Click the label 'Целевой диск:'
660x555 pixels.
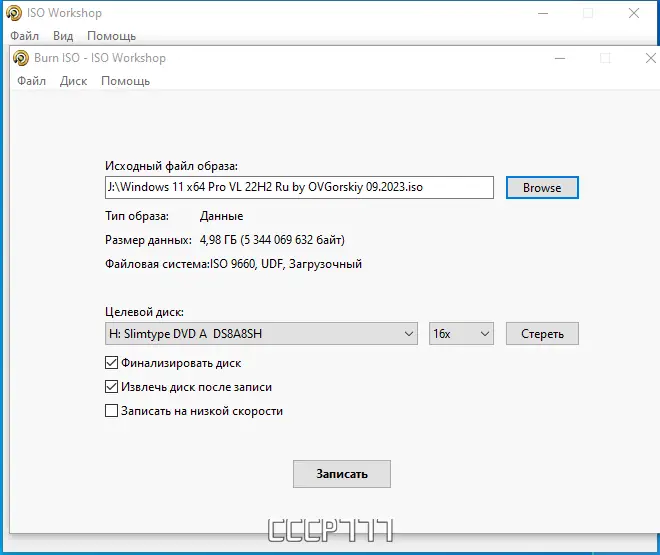(144, 312)
